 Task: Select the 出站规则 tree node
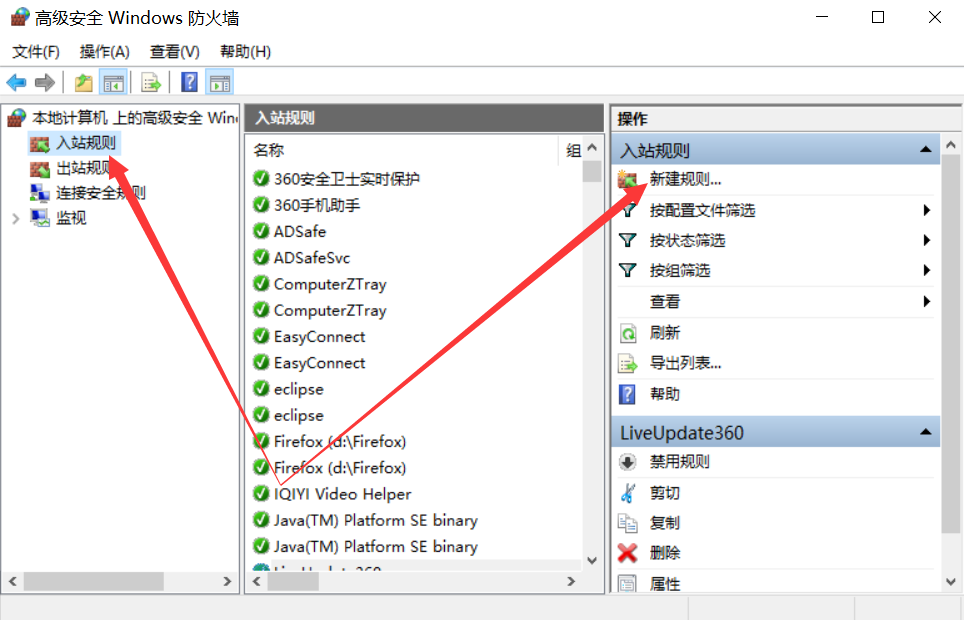coord(84,168)
